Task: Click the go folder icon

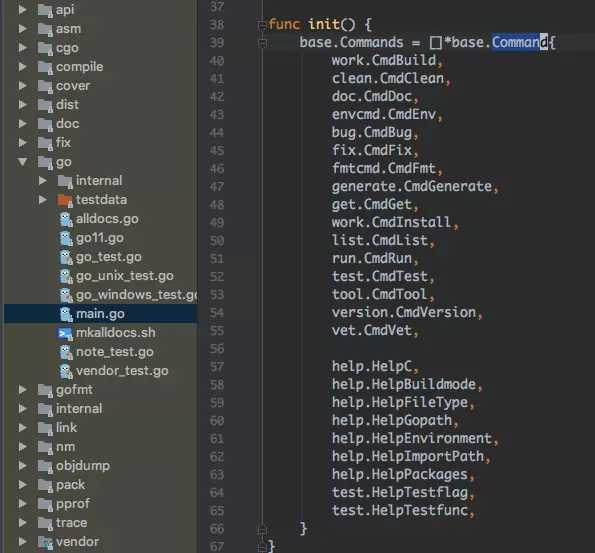Action: pos(45,163)
